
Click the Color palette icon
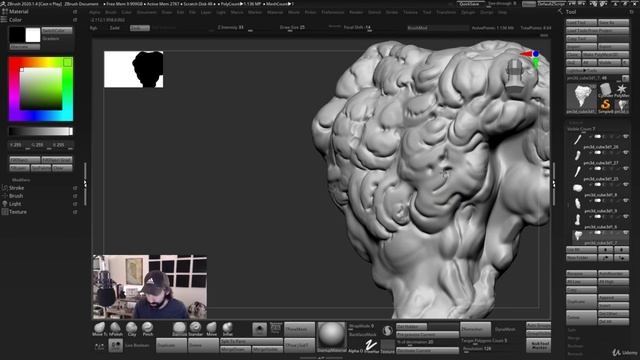tap(4, 20)
